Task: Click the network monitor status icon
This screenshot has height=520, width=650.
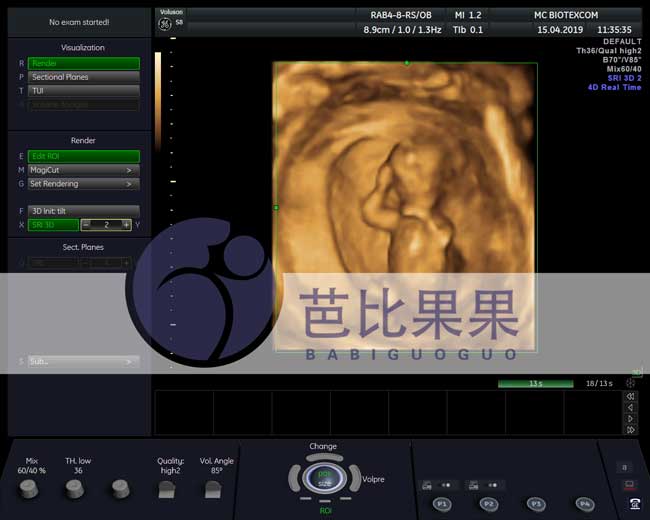Action: pyautogui.click(x=629, y=485)
